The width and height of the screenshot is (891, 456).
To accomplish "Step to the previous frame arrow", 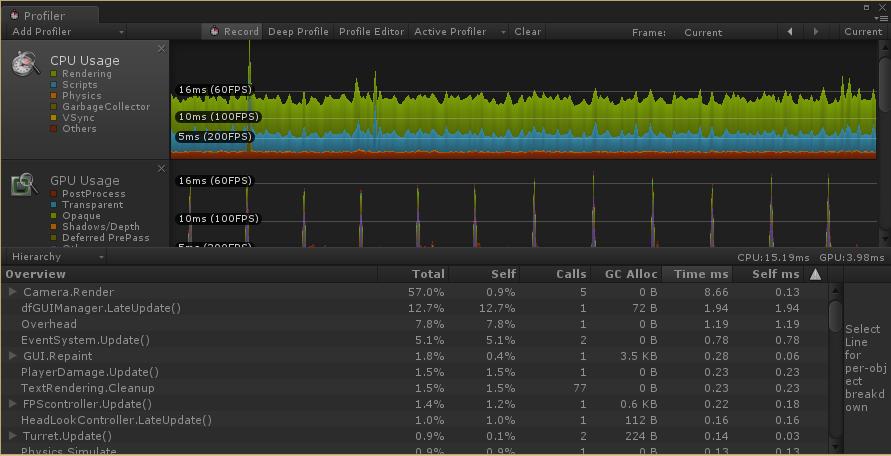I will click(790, 32).
